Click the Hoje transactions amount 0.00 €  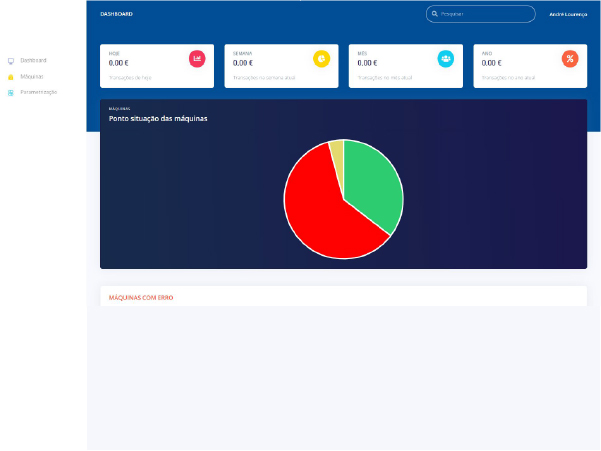118,62
